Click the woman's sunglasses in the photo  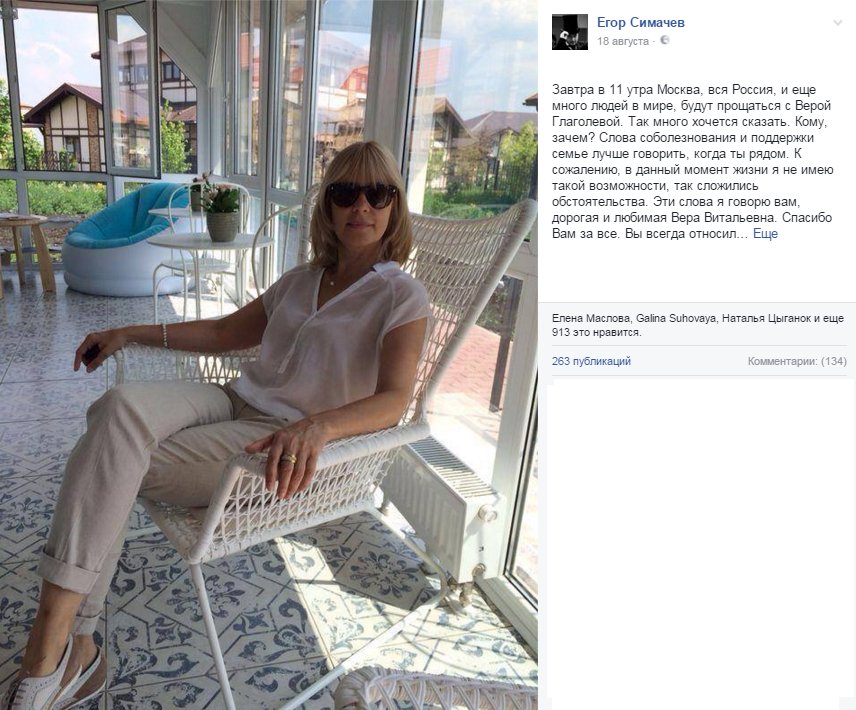[x=362, y=195]
